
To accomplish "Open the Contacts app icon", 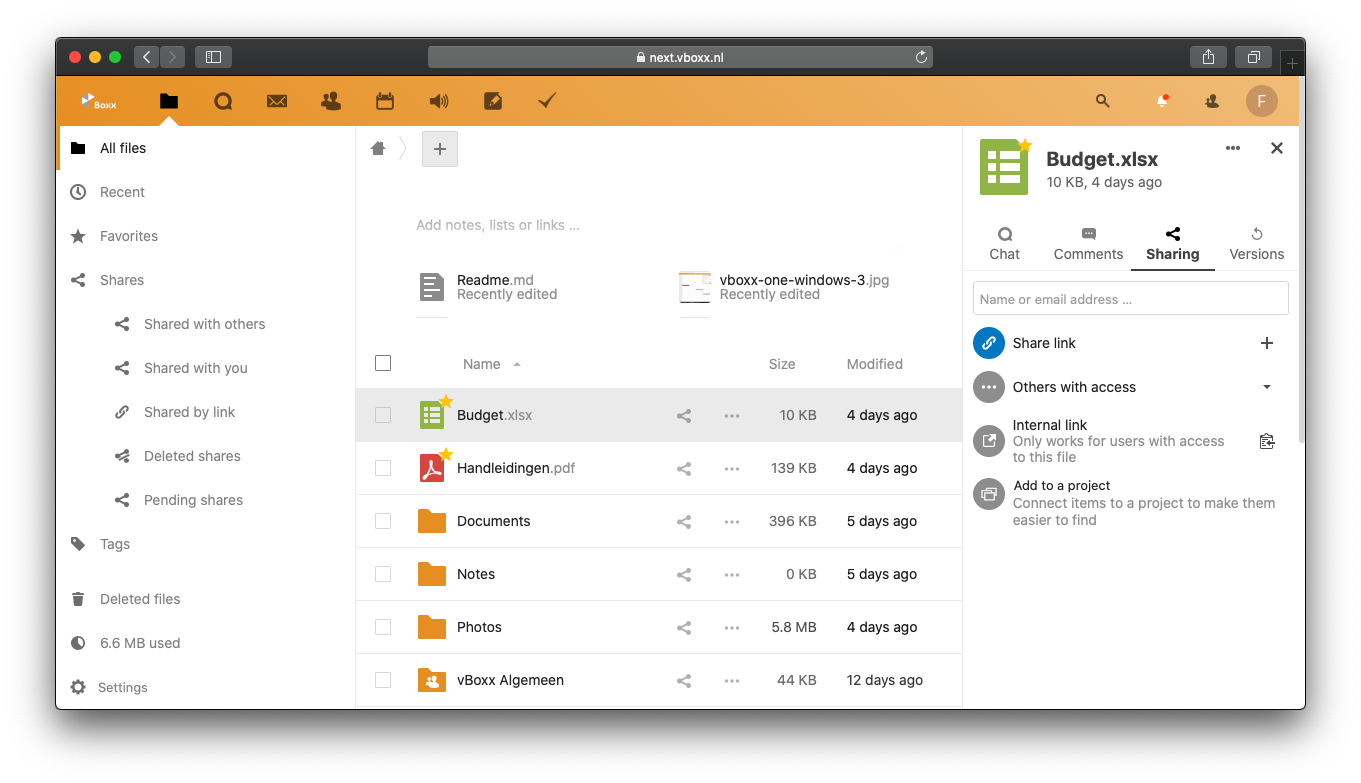I will point(331,101).
